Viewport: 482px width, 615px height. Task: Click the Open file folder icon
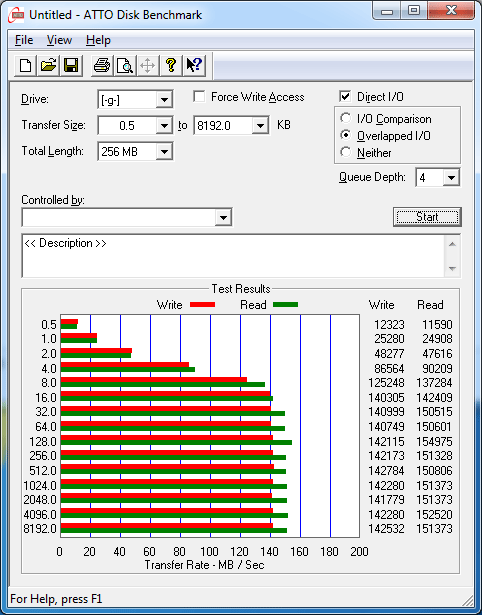48,65
